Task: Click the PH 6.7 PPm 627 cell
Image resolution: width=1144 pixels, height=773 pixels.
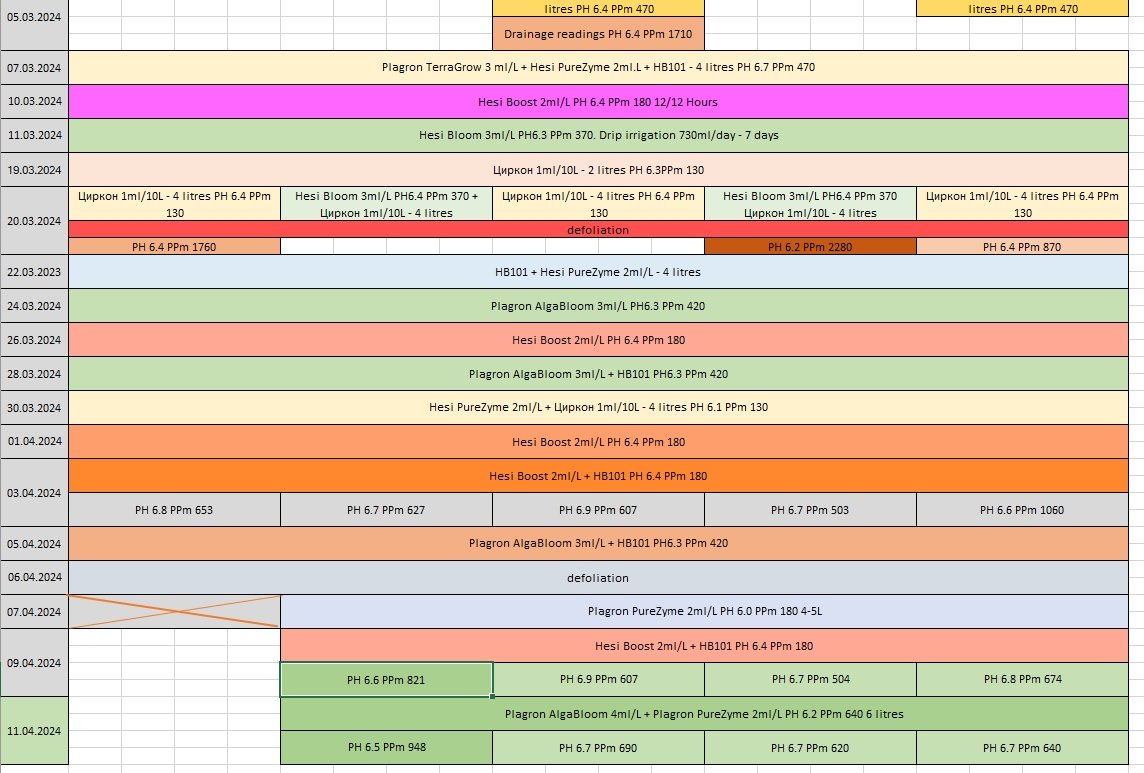Action: coord(387,509)
